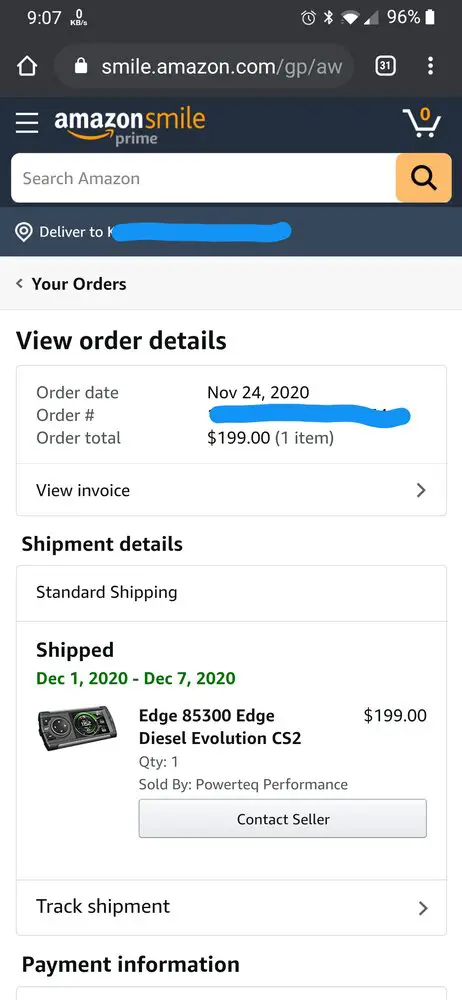Open the browser tab switcher showing 31
462x1000 pixels.
click(x=385, y=66)
